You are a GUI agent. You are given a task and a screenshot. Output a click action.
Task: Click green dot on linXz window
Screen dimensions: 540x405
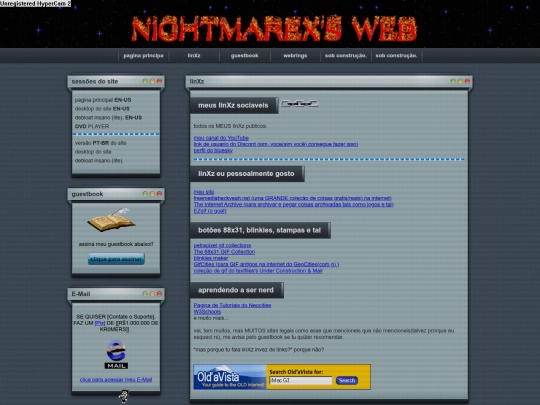pos(453,81)
